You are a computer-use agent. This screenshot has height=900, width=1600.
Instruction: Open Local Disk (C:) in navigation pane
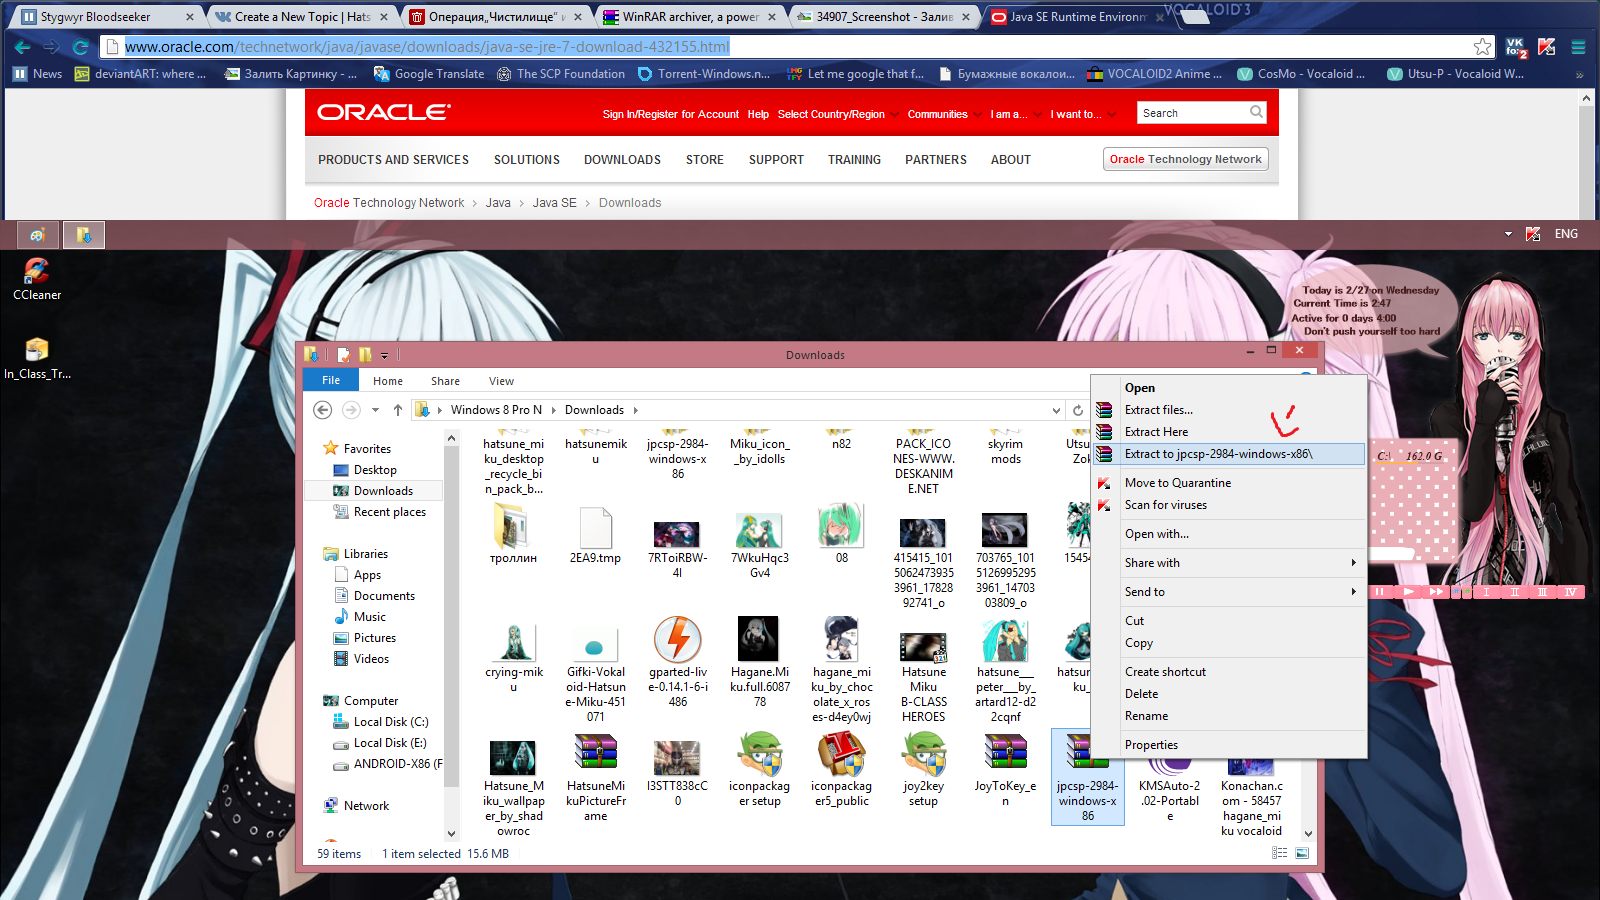click(391, 722)
